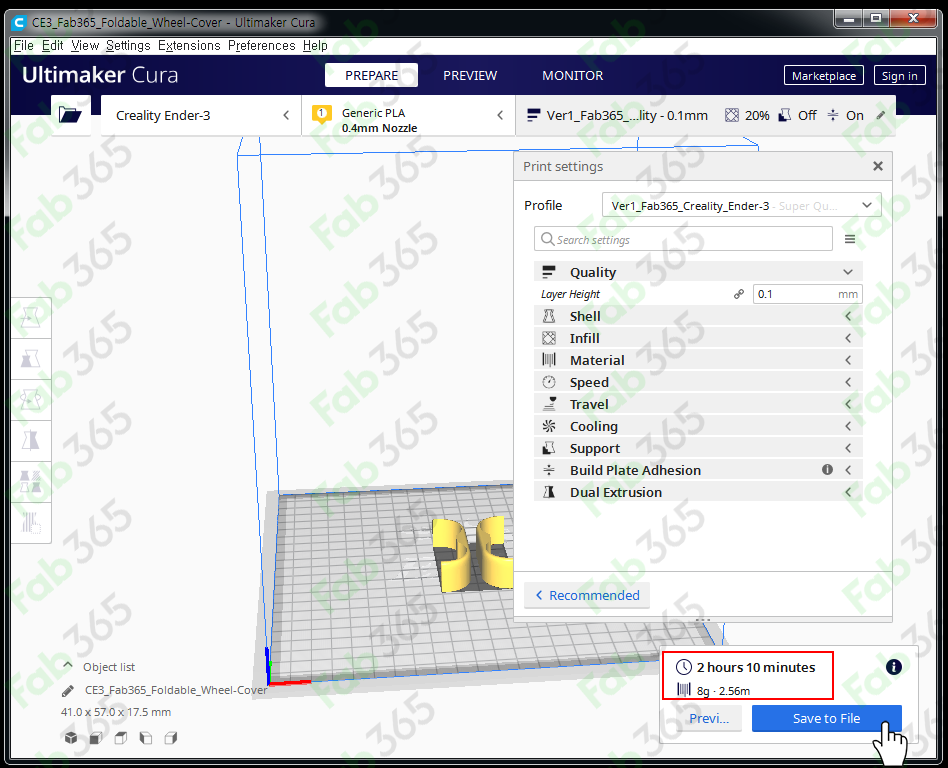Screen dimensions: 948x768
Task: Click the info icon near the print time
Action: click(x=894, y=666)
